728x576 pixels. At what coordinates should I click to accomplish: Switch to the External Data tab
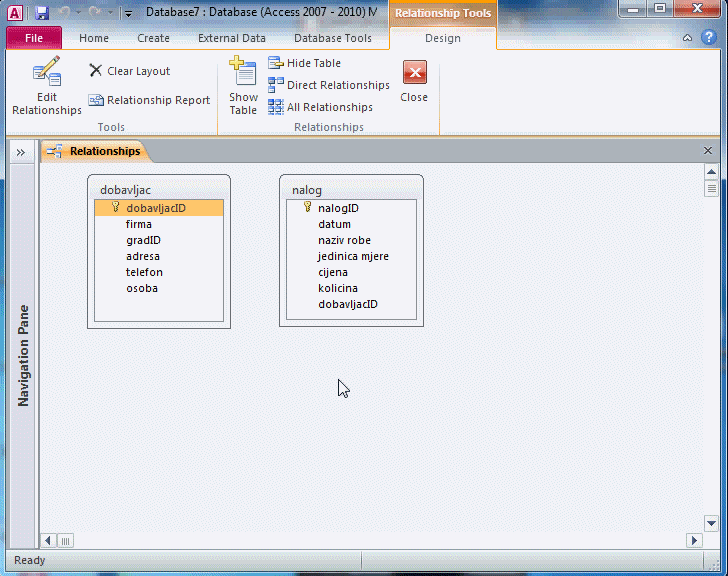pyautogui.click(x=232, y=38)
